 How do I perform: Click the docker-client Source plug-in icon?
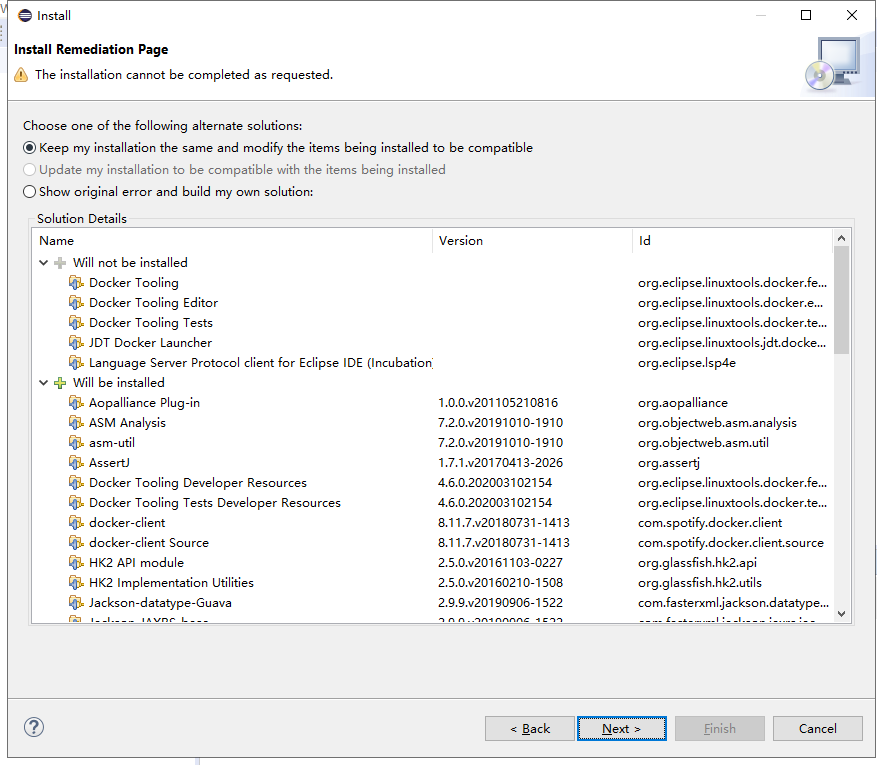coord(76,543)
